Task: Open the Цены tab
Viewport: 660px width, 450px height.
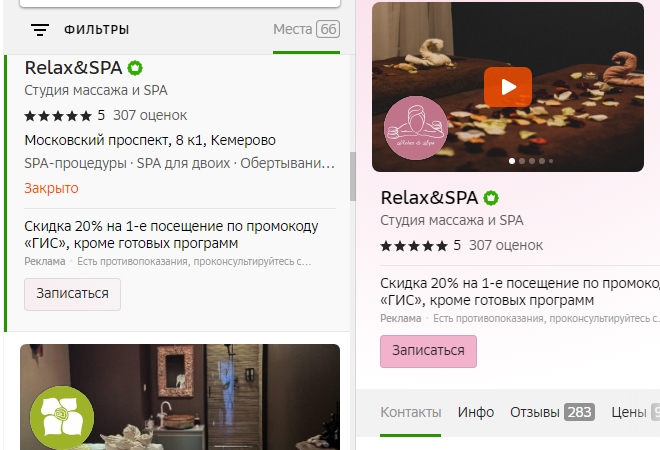Action: (x=635, y=412)
